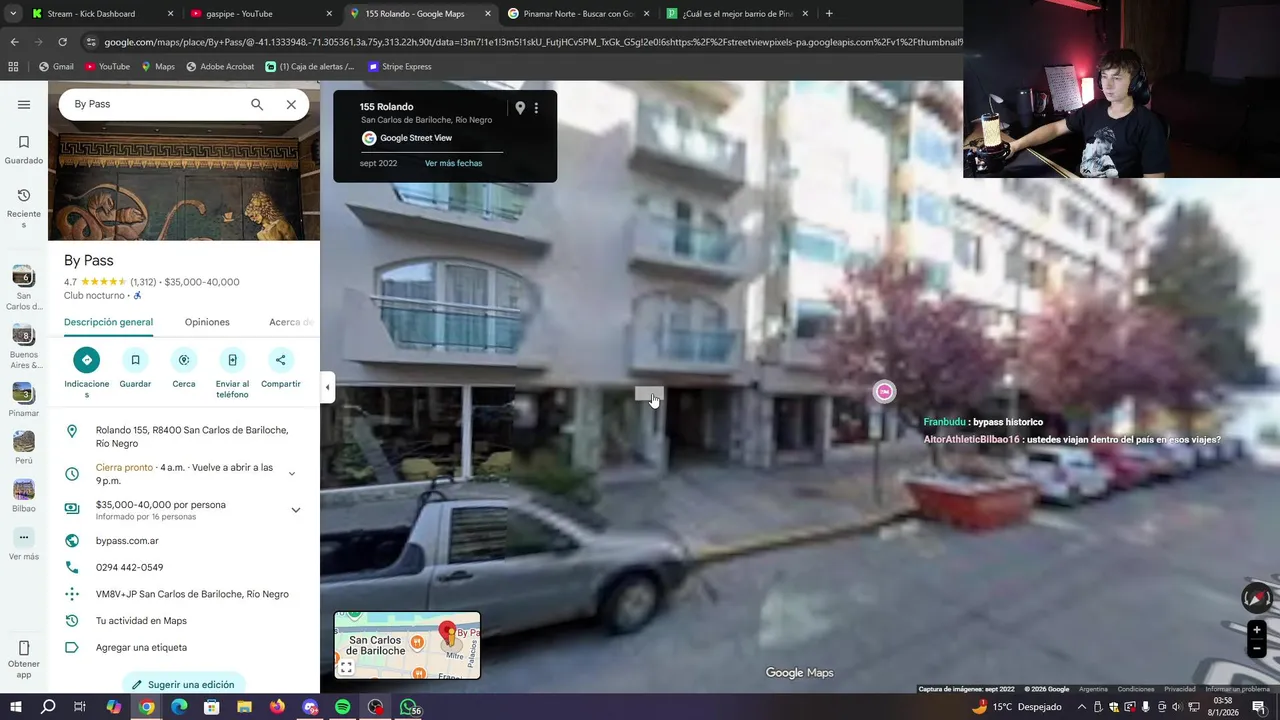Open the tab search dropdown arrow
The image size is (1280, 720).
point(12,14)
